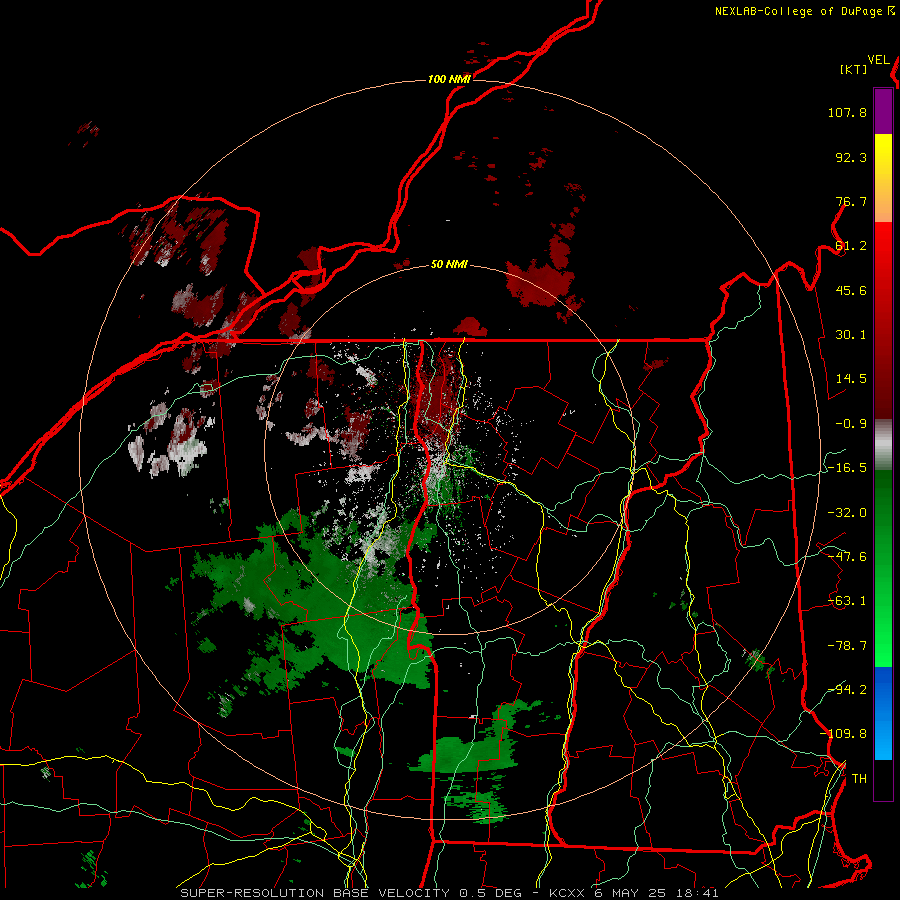Click the 30.1 velocity scale value
Image resolution: width=900 pixels, height=900 pixels.
point(851,335)
